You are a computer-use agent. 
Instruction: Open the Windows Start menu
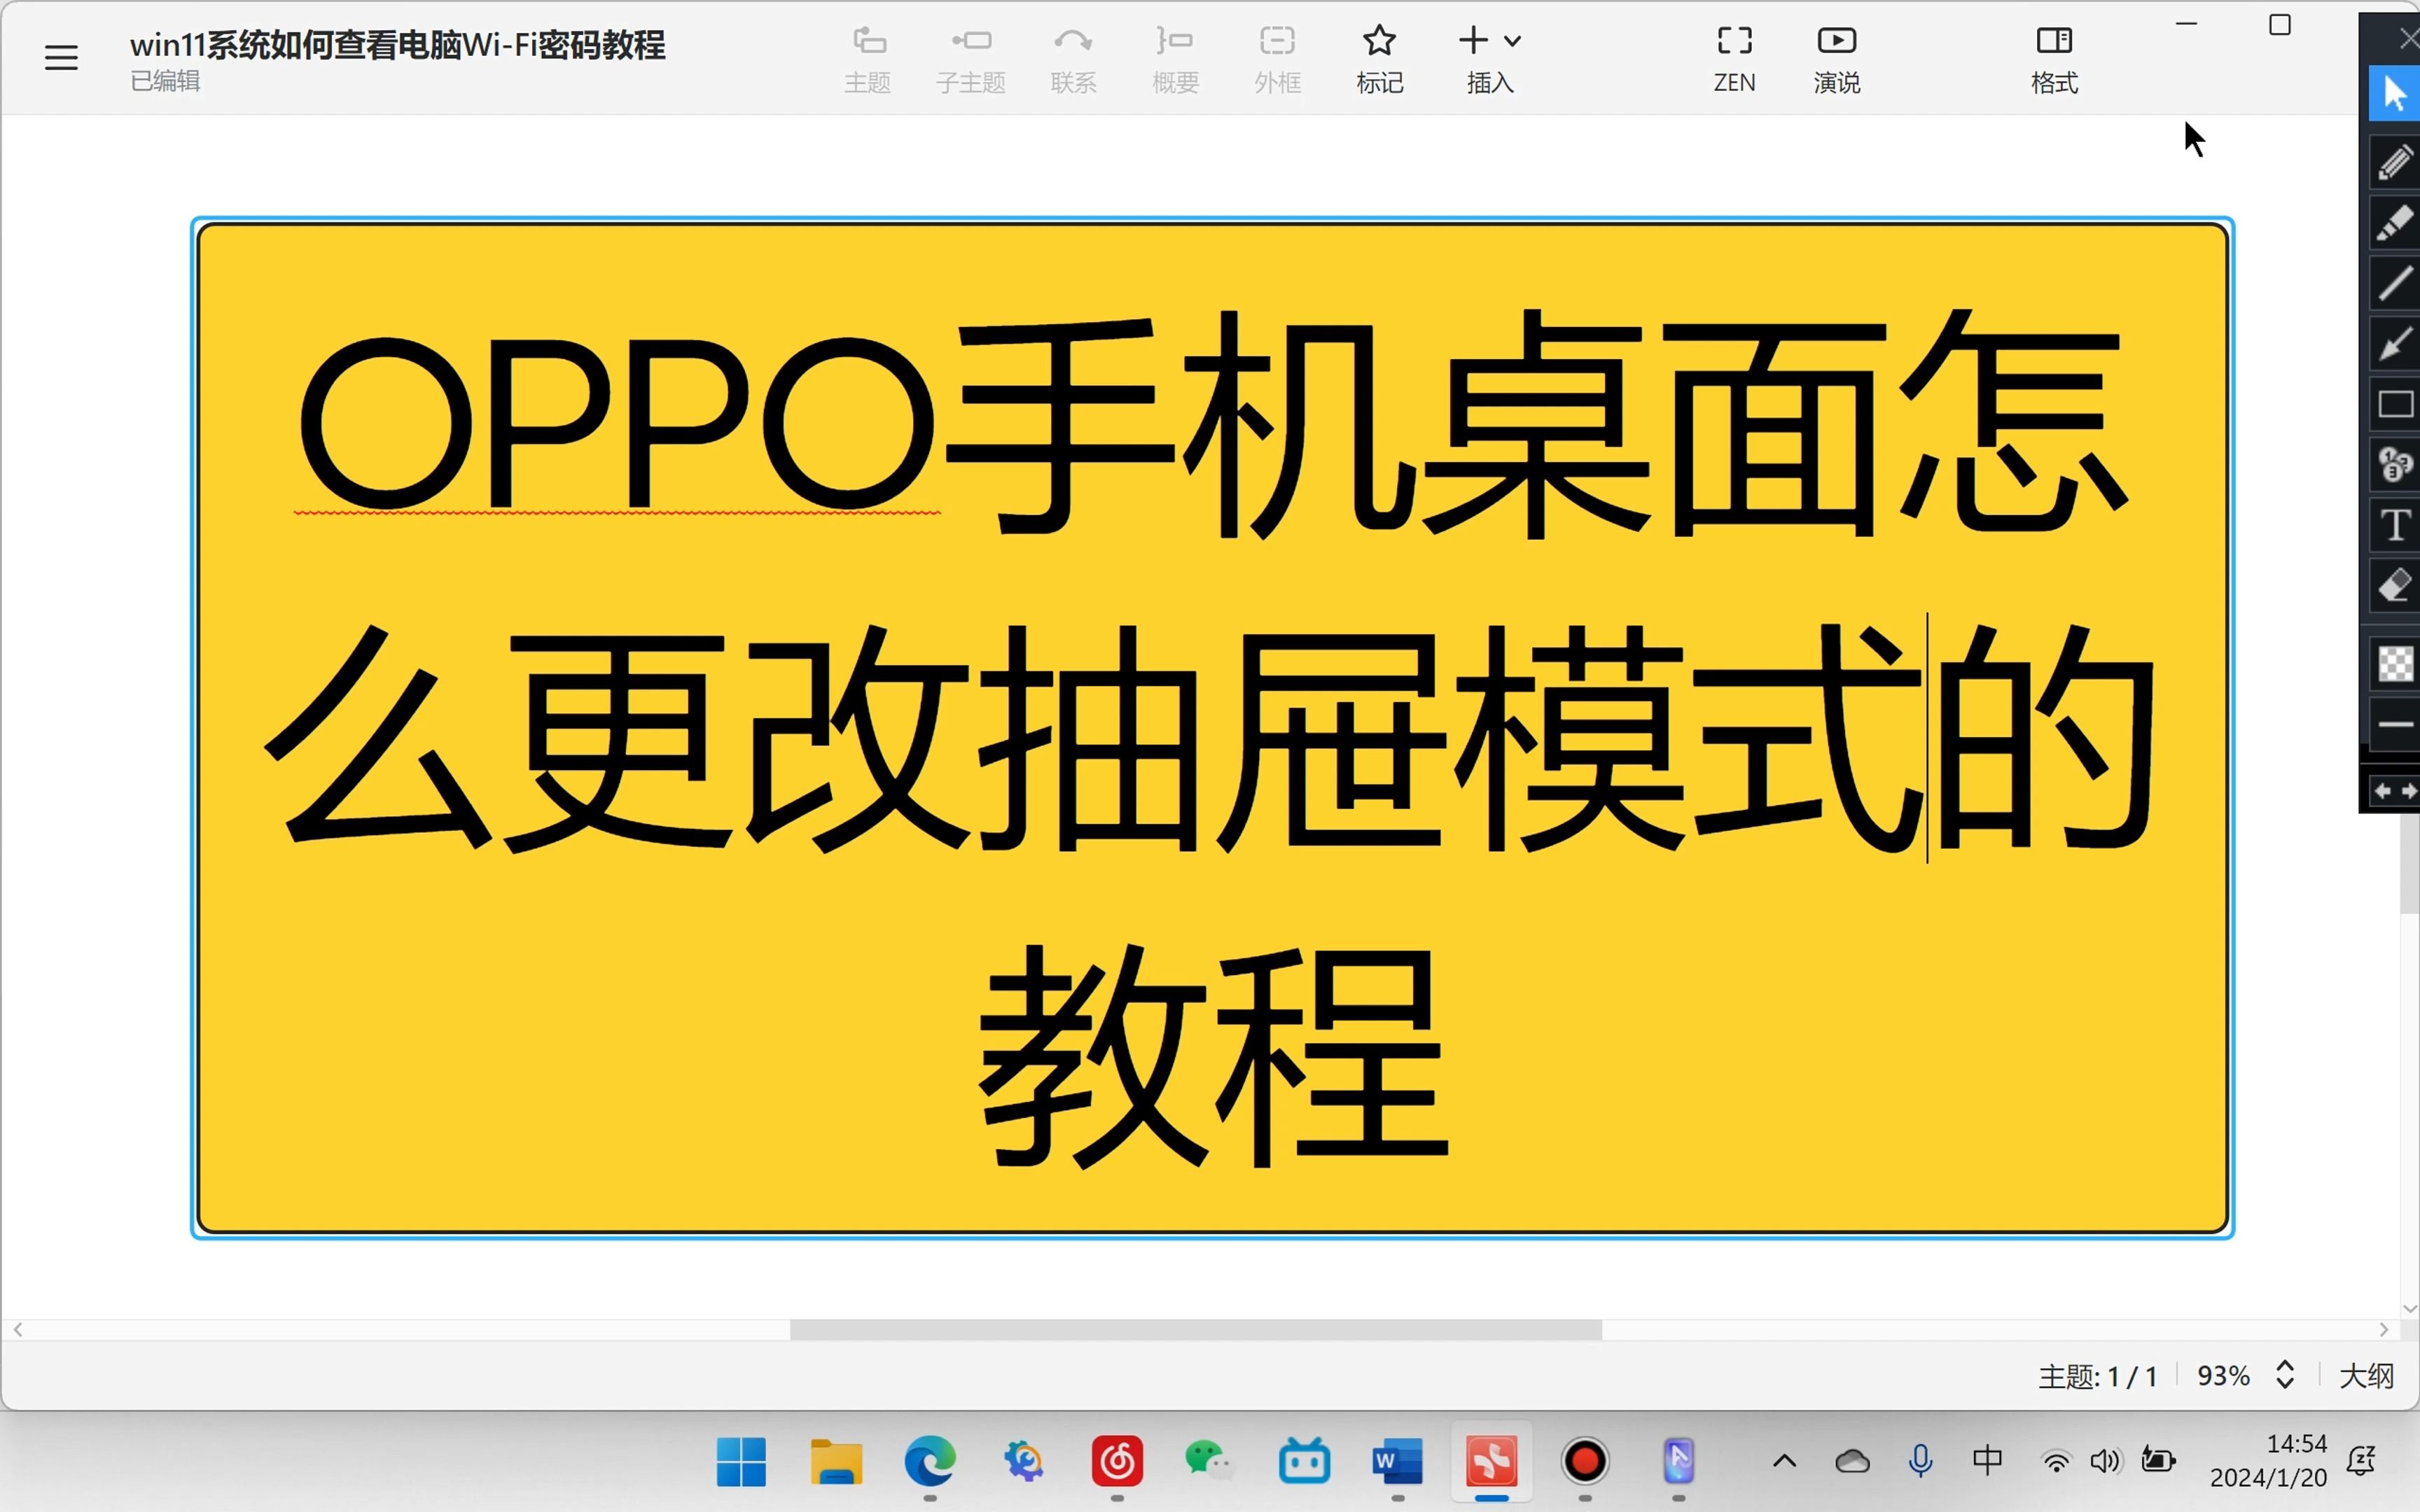pos(741,1462)
